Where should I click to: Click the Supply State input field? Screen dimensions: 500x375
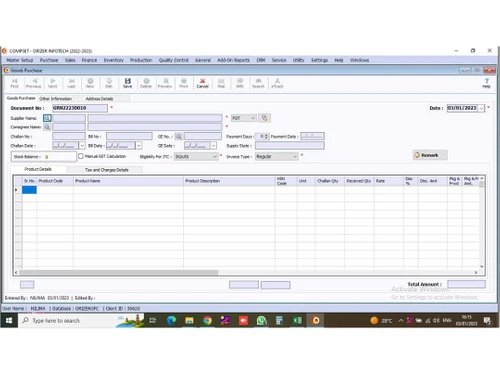click(290, 146)
